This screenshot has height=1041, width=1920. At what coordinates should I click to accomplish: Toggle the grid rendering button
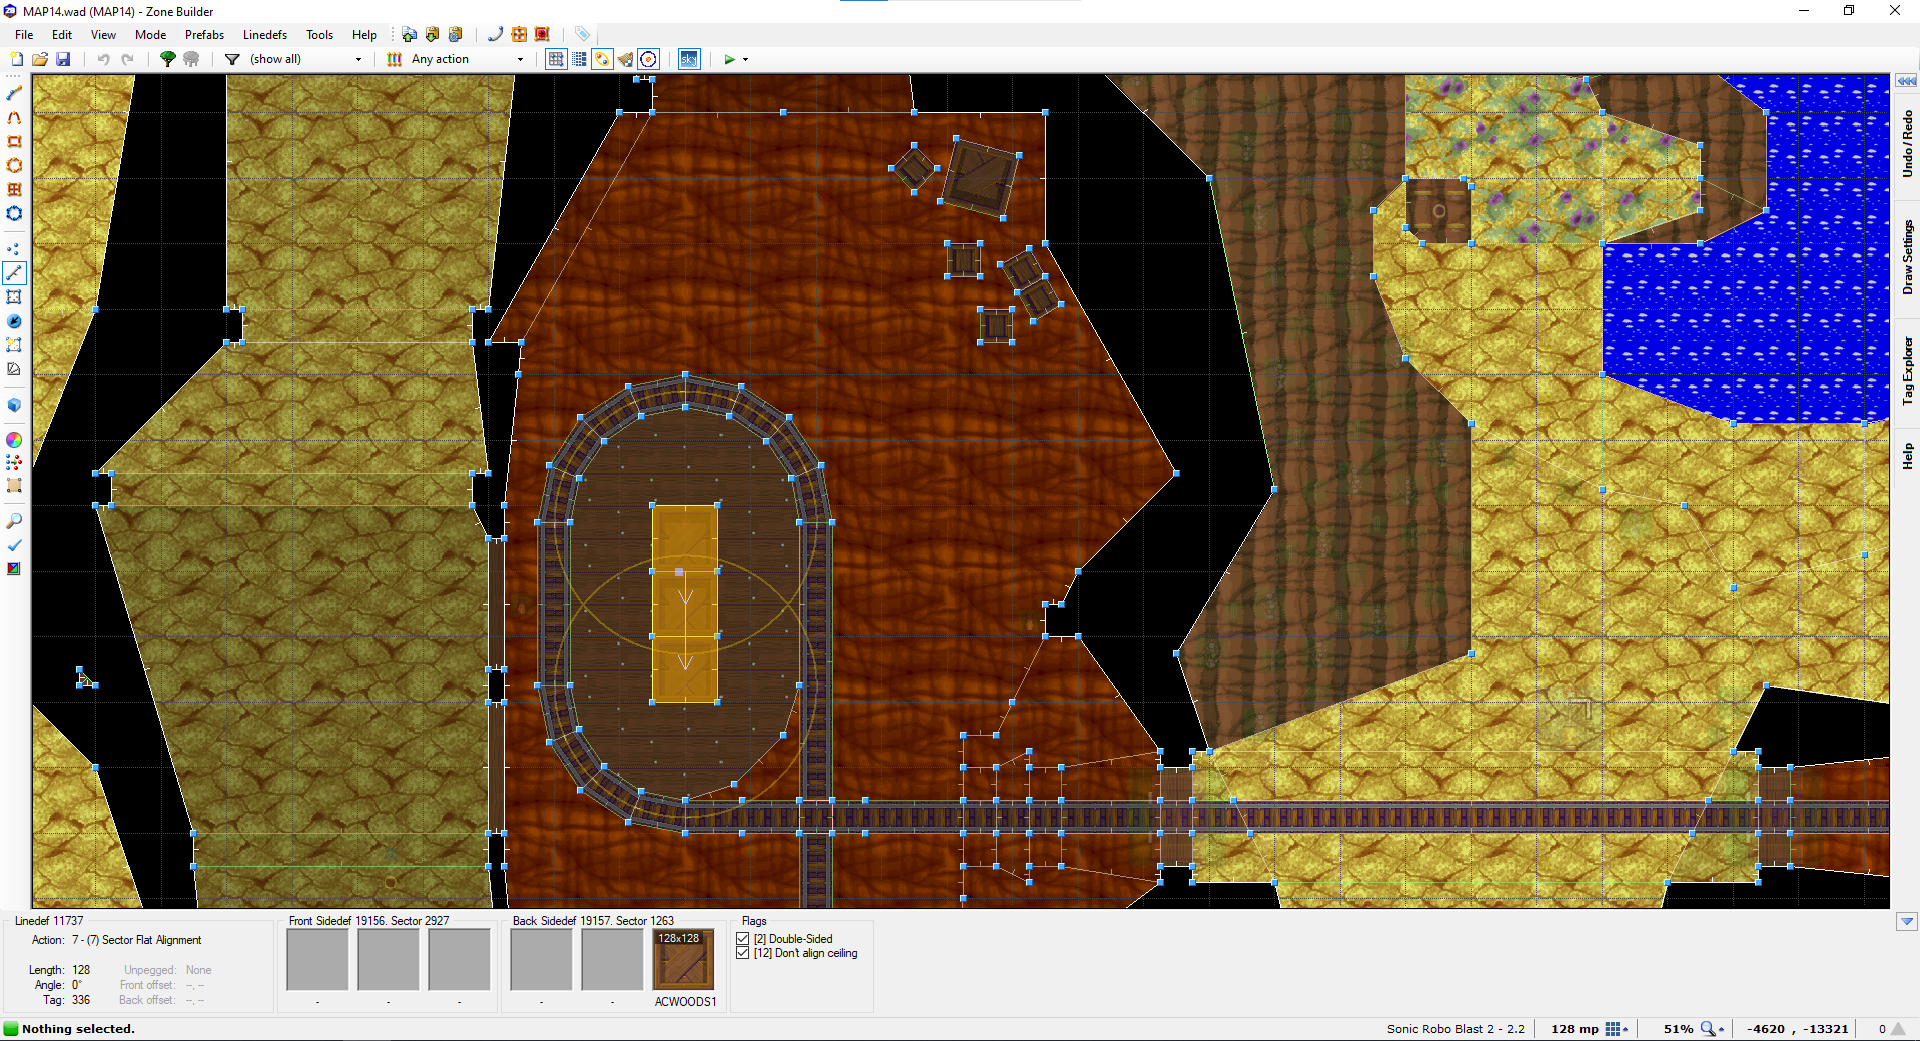[x=556, y=59]
